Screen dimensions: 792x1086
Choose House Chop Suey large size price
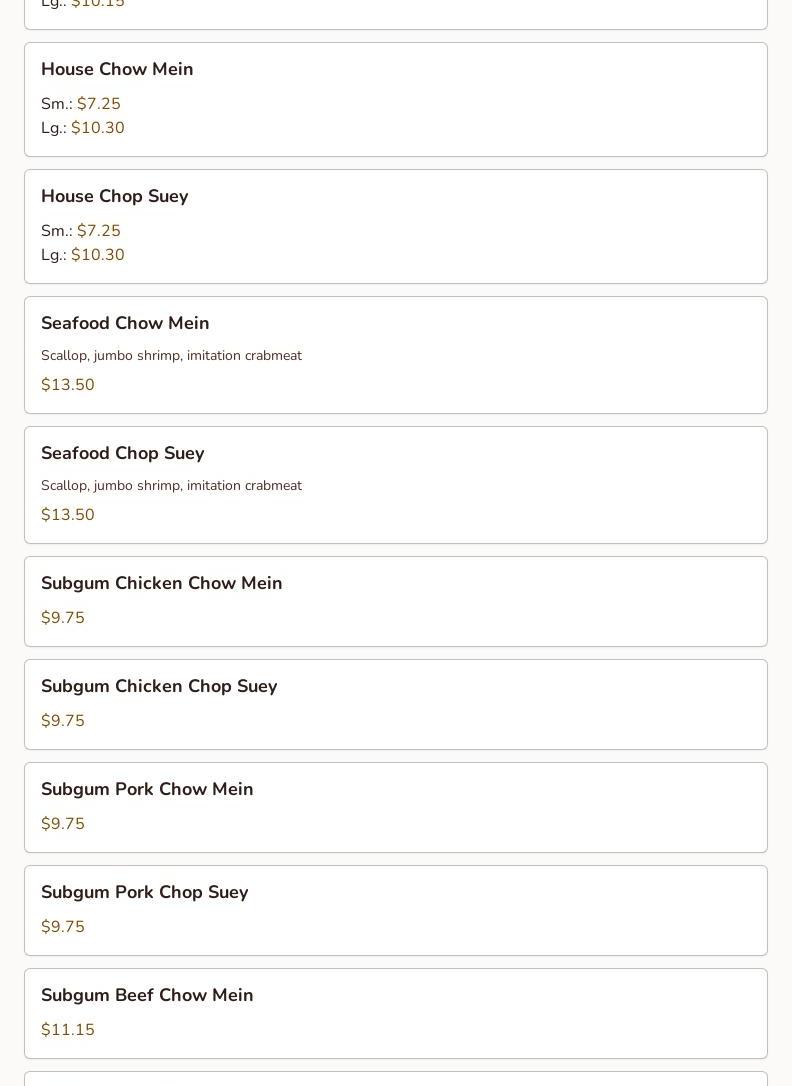point(97,255)
